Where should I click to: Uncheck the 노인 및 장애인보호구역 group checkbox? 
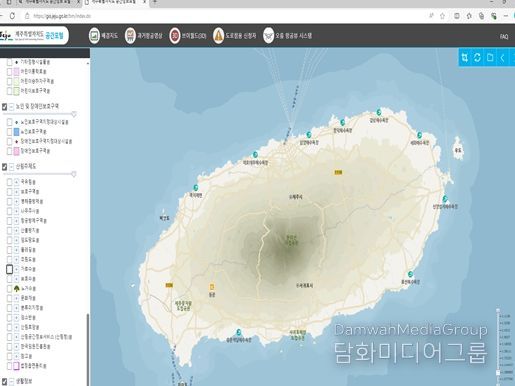point(4,107)
